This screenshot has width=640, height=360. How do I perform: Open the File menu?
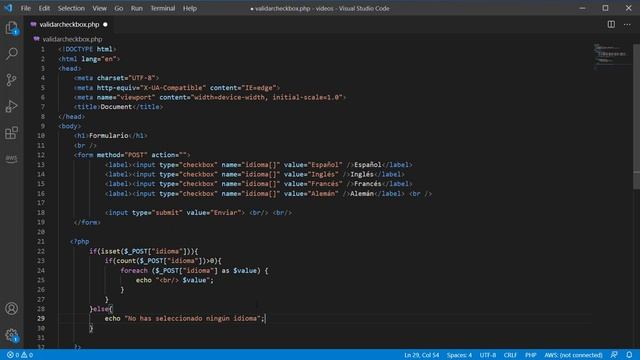(26, 8)
